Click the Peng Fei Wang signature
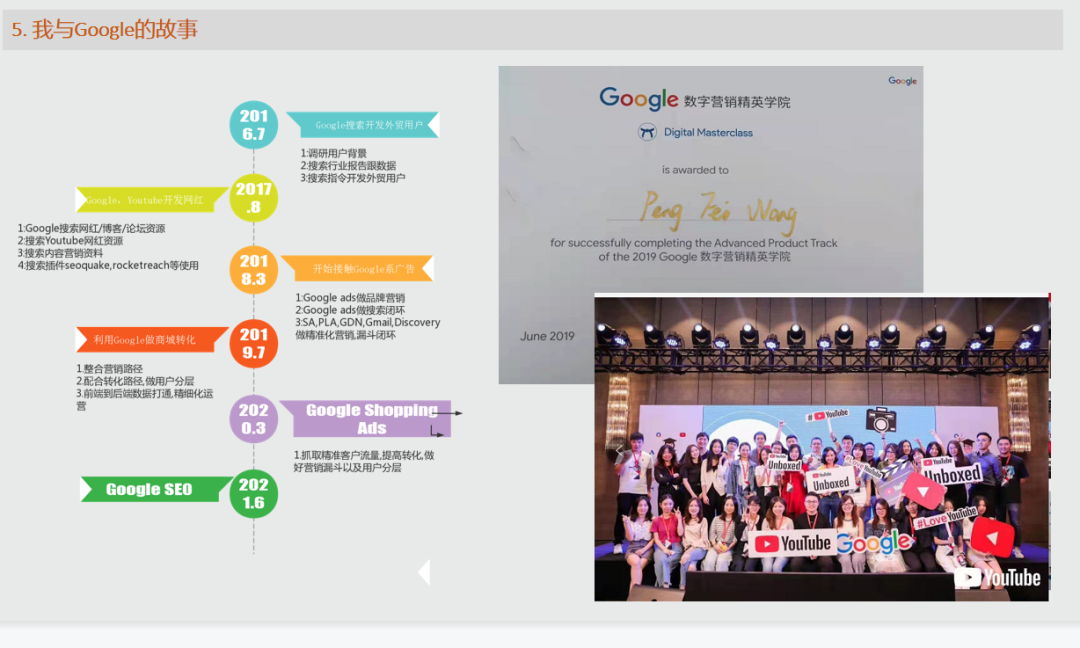This screenshot has height=648, width=1080. [718, 212]
